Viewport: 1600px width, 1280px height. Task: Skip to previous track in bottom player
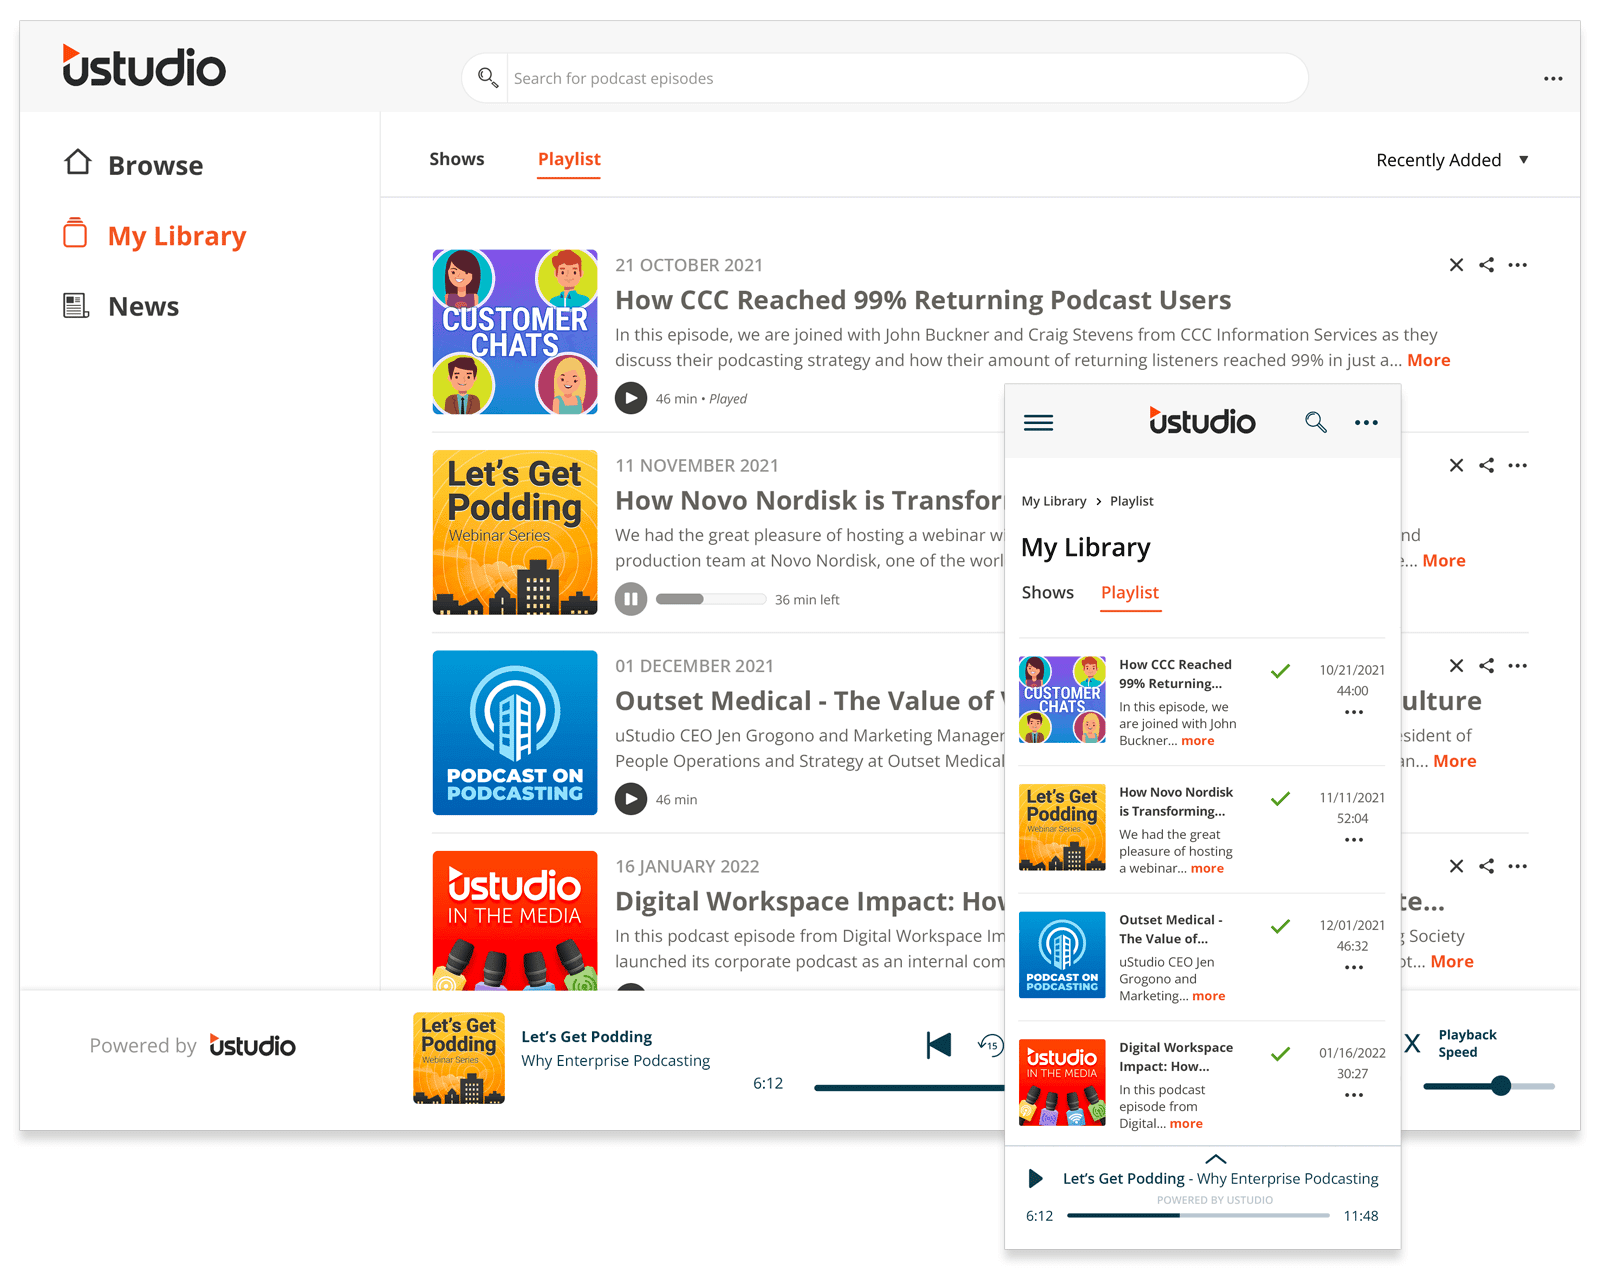click(939, 1045)
